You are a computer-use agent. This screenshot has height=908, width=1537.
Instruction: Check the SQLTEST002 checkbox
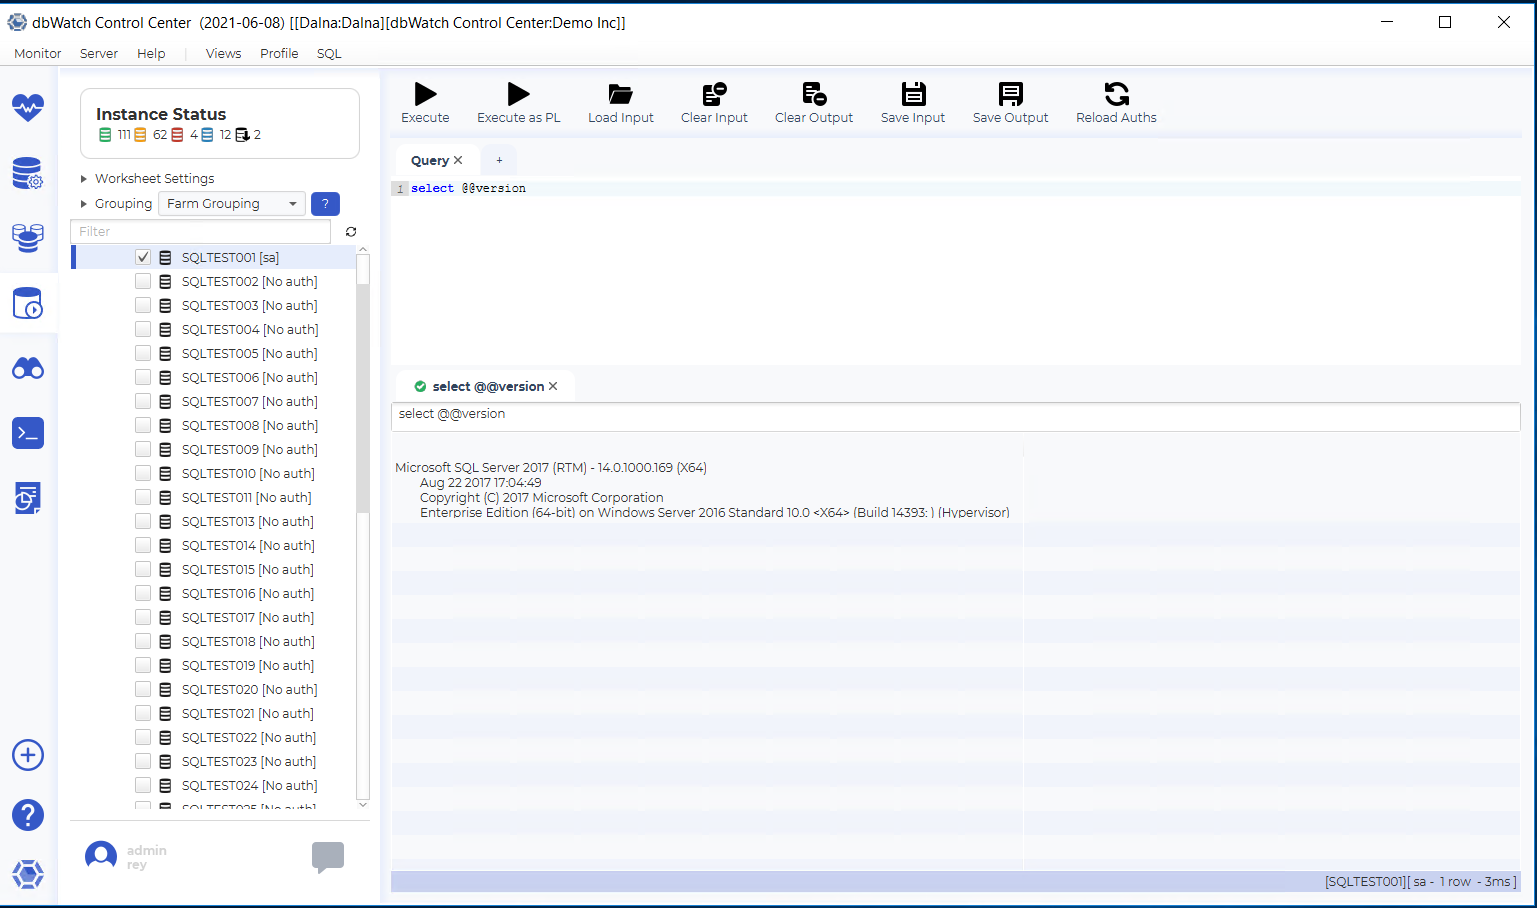tap(143, 281)
